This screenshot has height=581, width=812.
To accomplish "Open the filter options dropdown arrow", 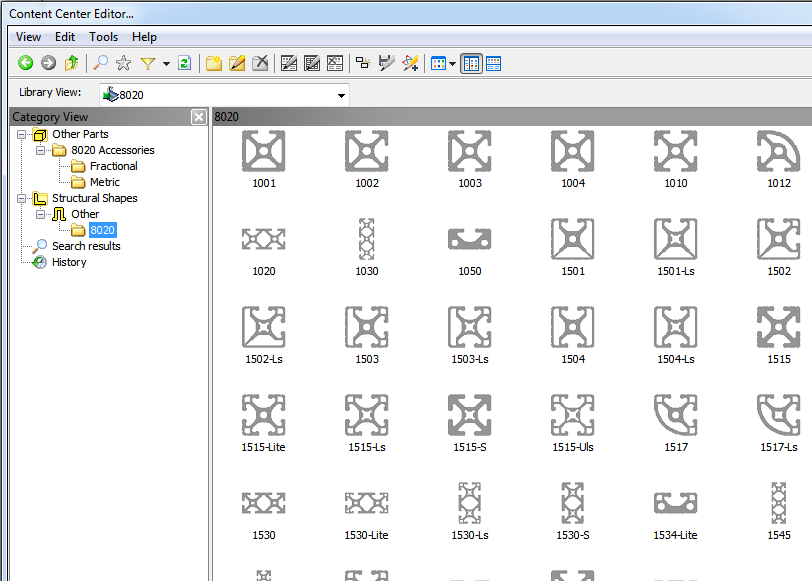I will click(166, 64).
